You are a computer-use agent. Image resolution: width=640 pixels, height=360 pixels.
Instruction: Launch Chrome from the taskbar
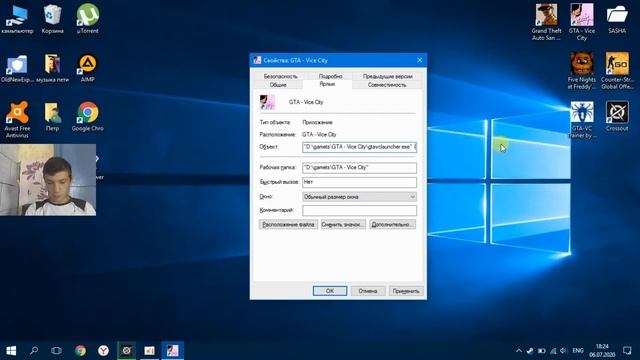click(80, 351)
